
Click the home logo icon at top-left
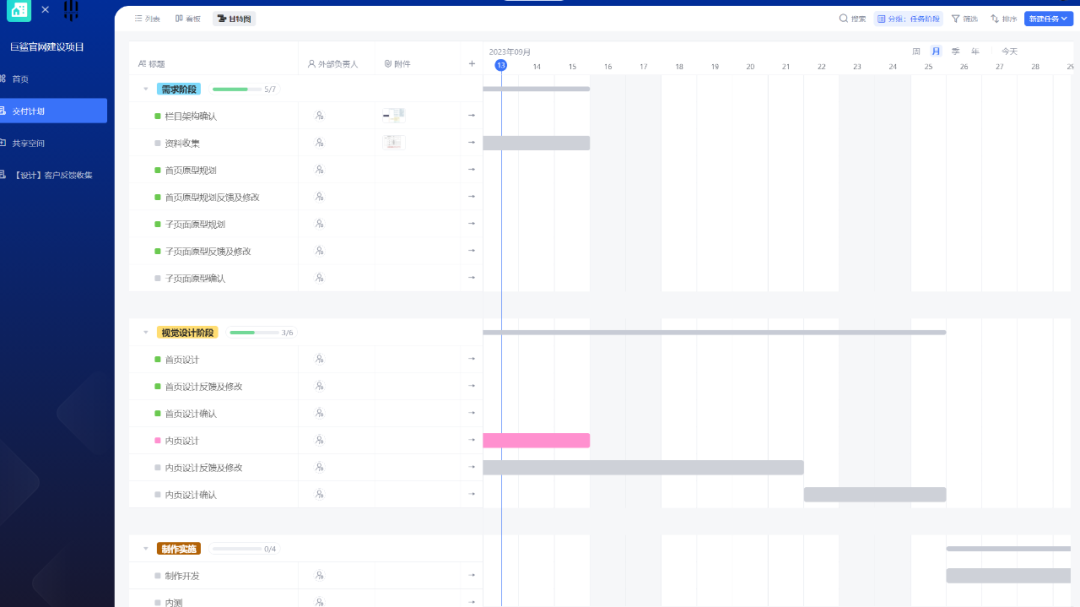pos(18,11)
